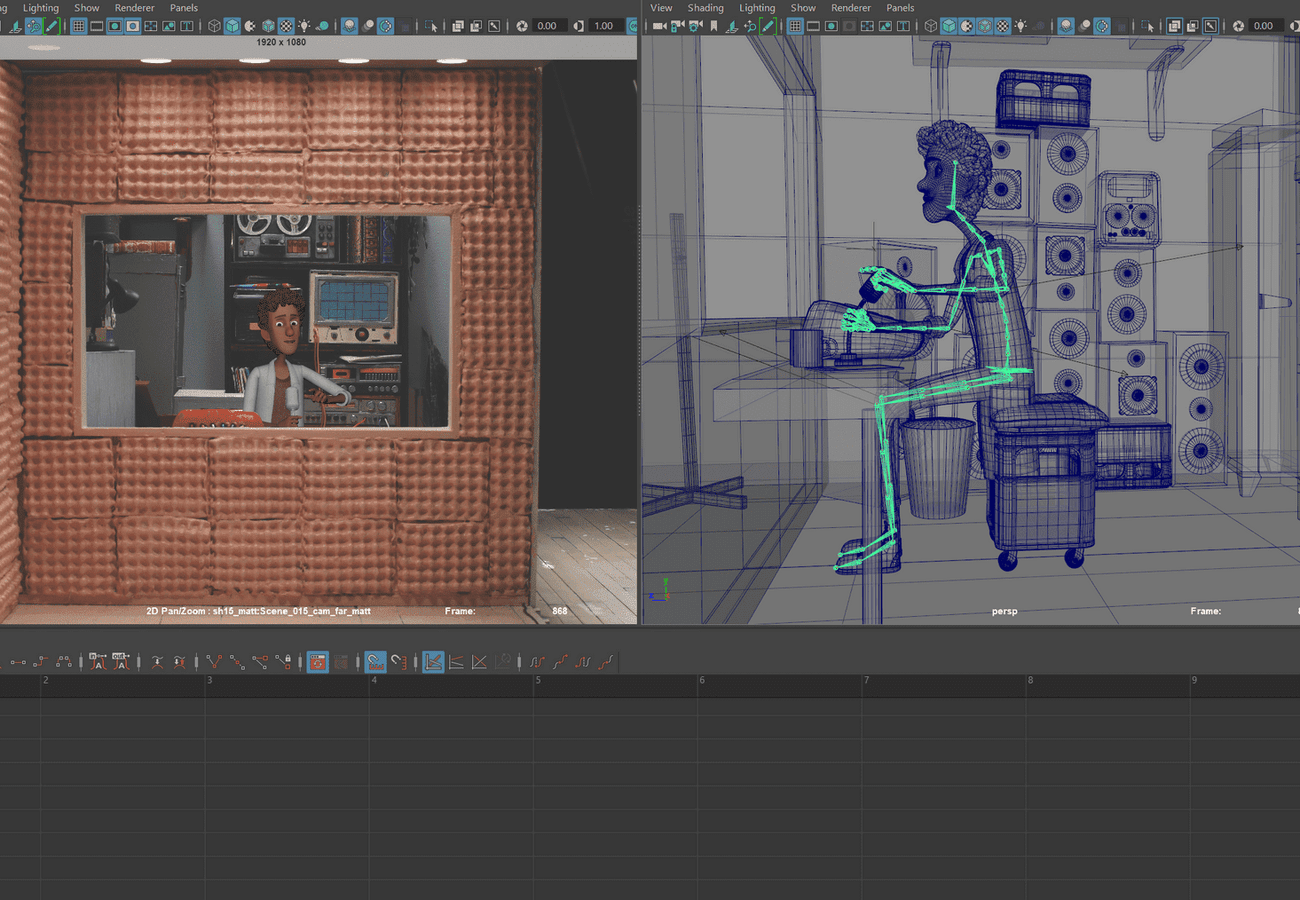Open the Show menu in left viewport
Viewport: 1300px width, 900px height.
[87, 8]
